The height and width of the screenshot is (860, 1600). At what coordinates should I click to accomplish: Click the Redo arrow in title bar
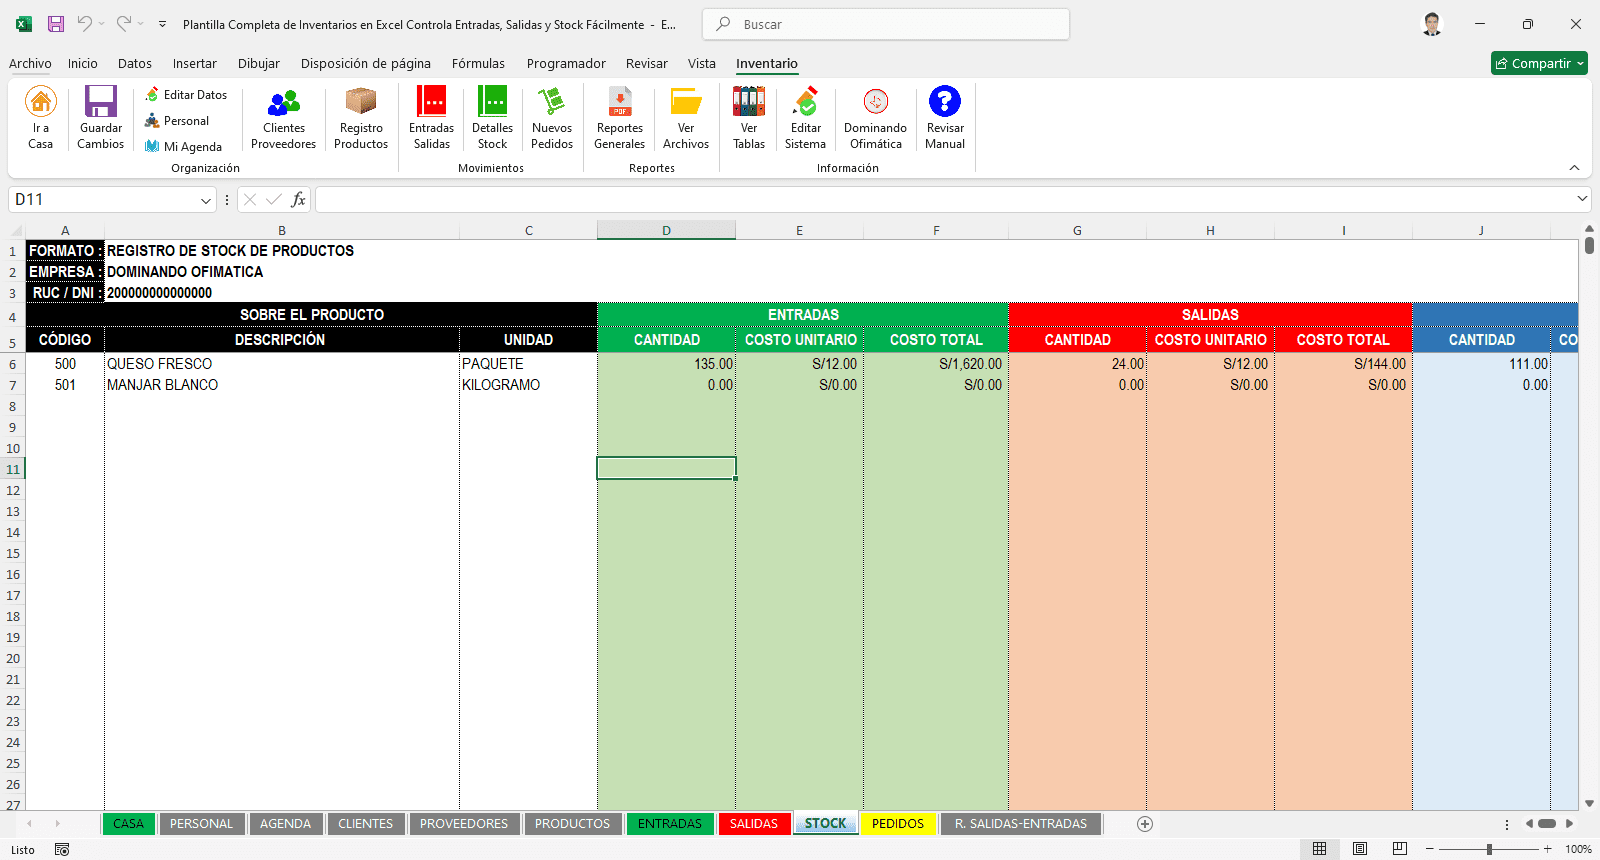tap(123, 24)
